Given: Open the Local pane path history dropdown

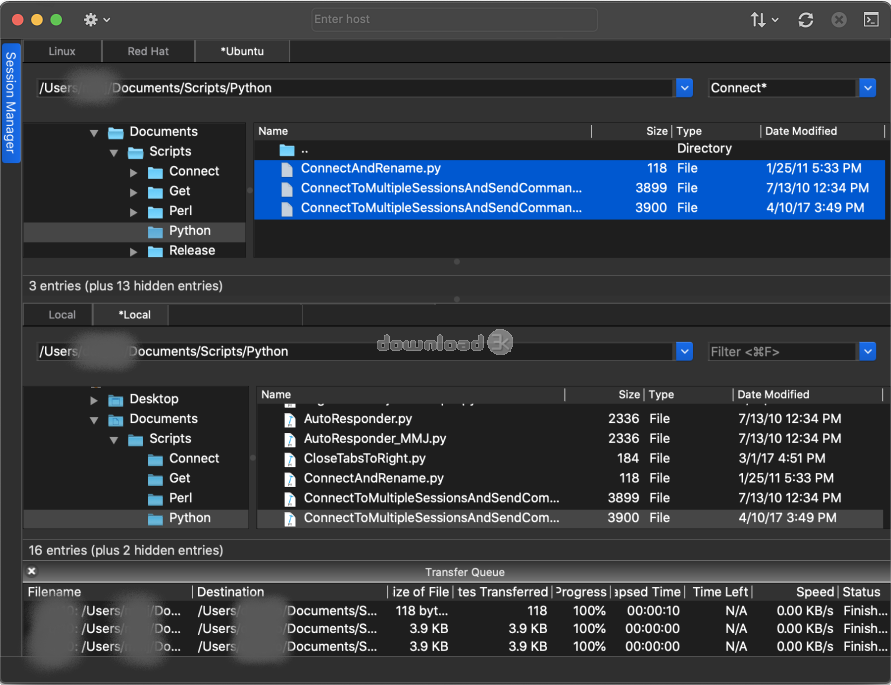Looking at the screenshot, I should [x=684, y=352].
